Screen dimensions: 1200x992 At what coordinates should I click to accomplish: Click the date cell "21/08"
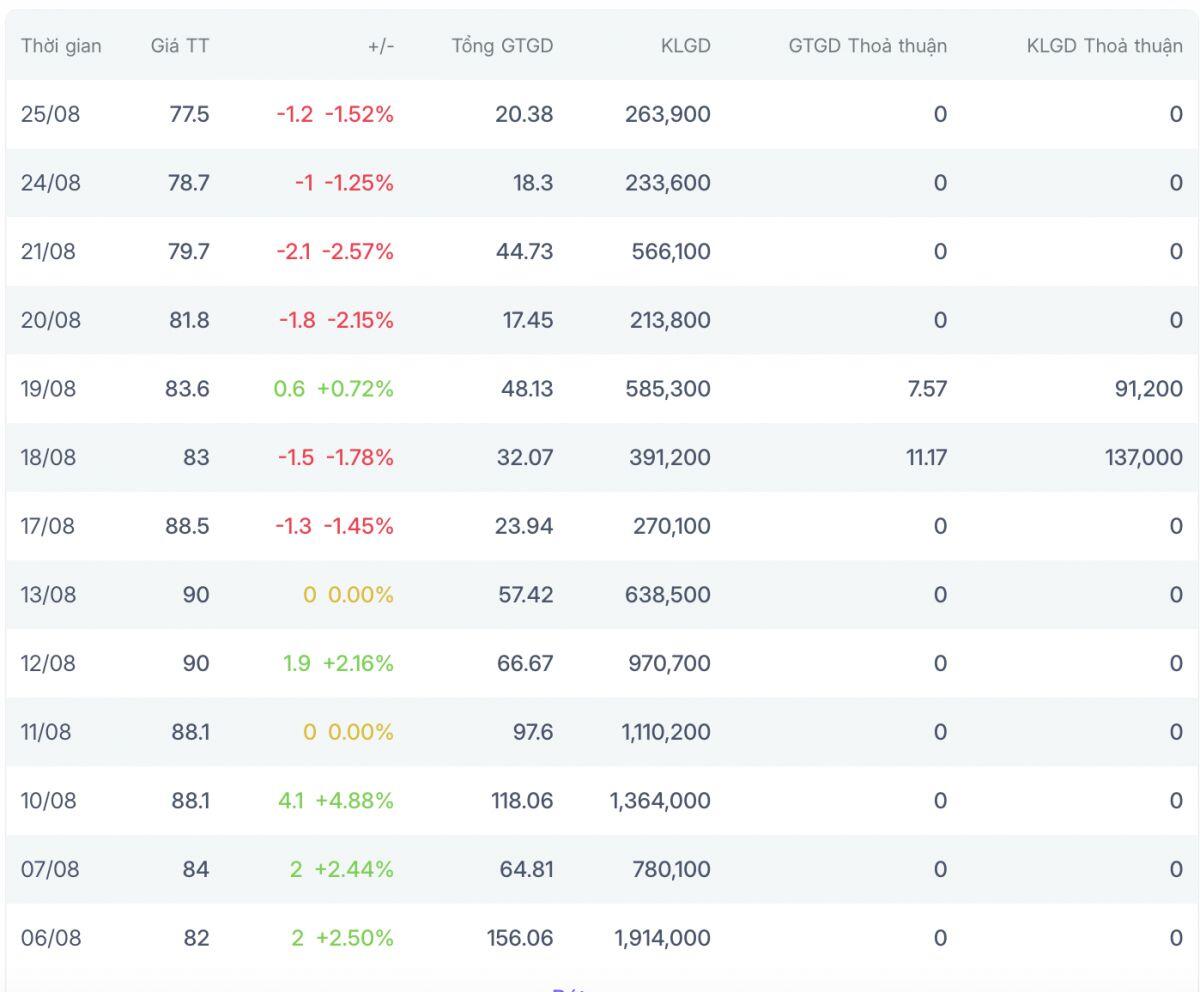(48, 251)
